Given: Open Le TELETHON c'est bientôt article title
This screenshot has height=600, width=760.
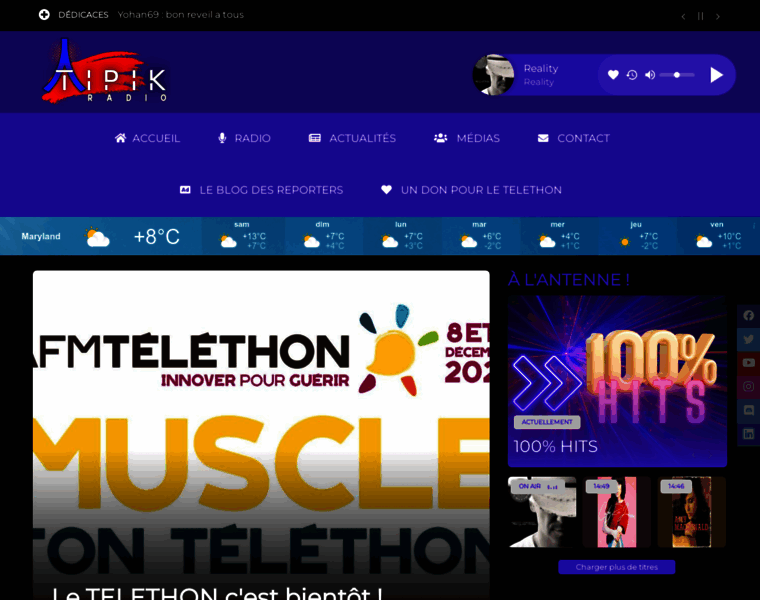Looking at the screenshot, I should coord(217,594).
